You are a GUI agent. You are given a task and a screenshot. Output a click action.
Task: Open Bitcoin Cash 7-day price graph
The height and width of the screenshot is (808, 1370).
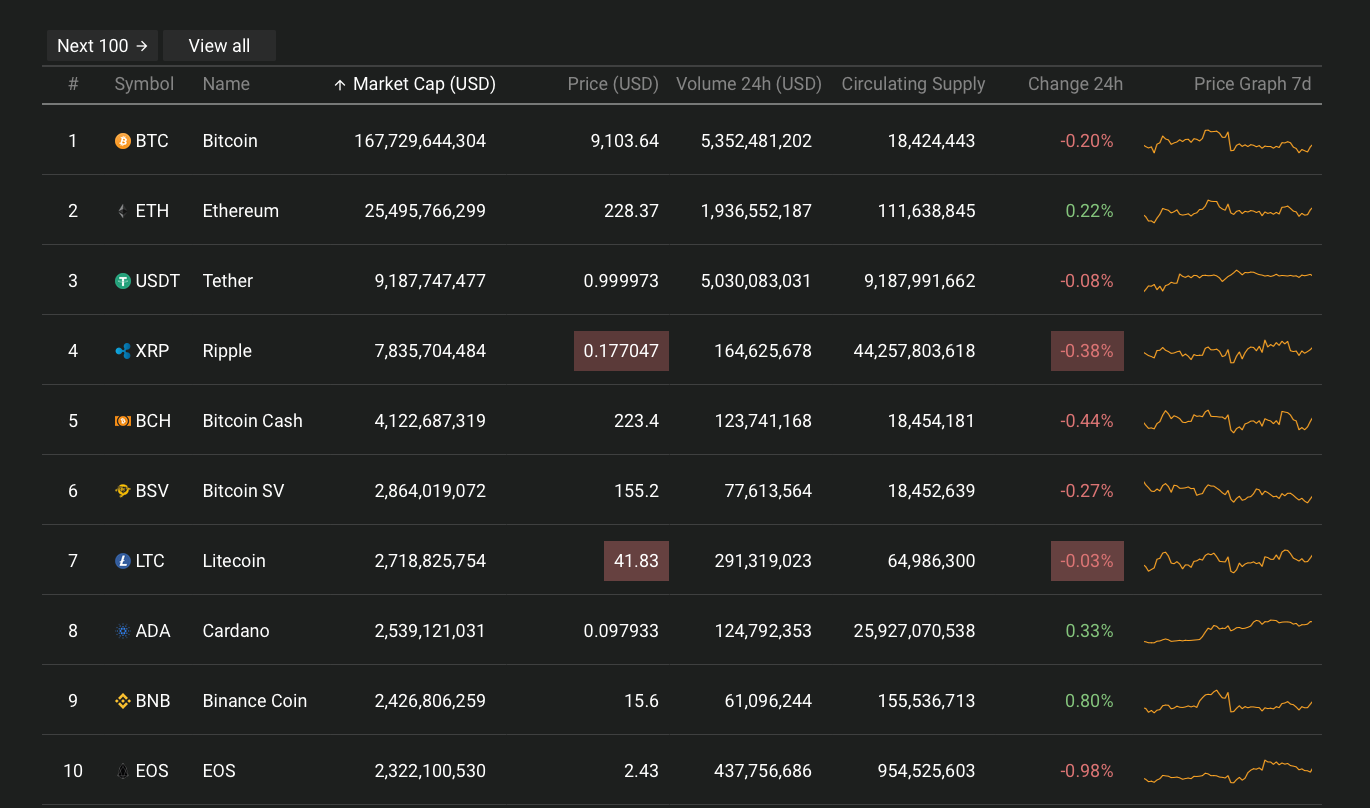click(x=1228, y=421)
